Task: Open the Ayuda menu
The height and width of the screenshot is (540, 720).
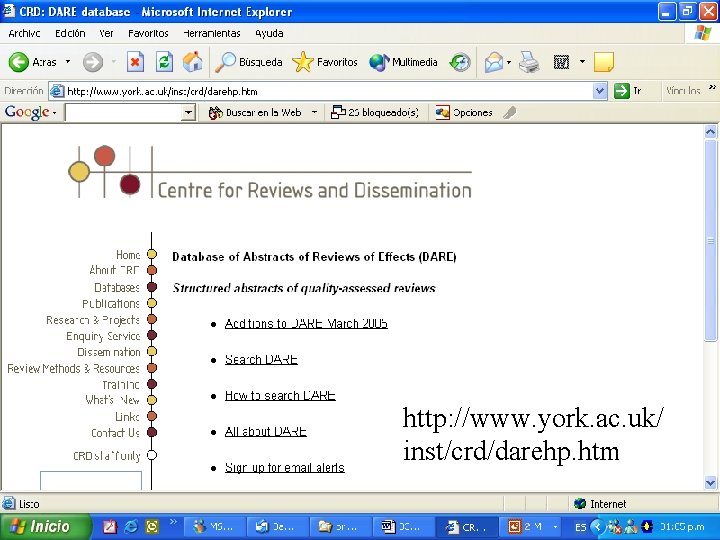Action: coord(269,34)
